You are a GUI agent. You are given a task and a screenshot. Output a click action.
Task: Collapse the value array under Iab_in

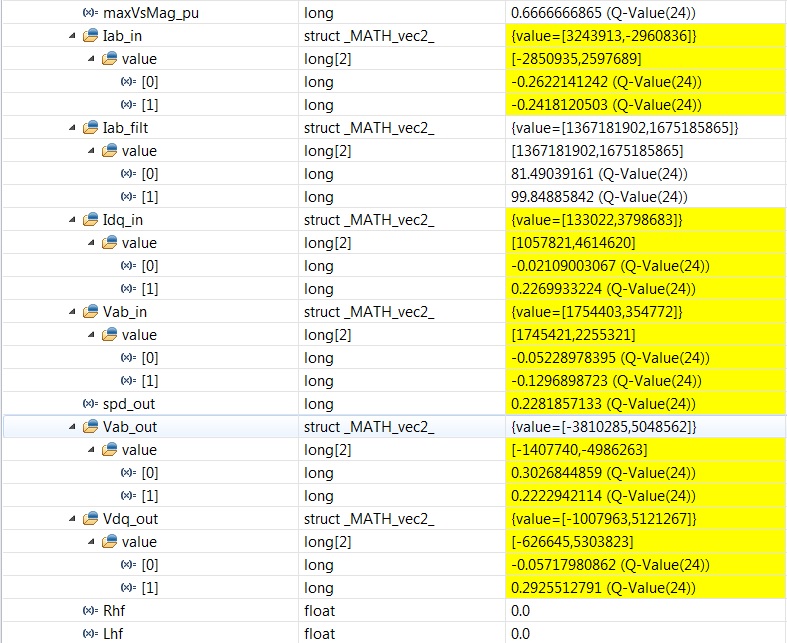click(91, 59)
